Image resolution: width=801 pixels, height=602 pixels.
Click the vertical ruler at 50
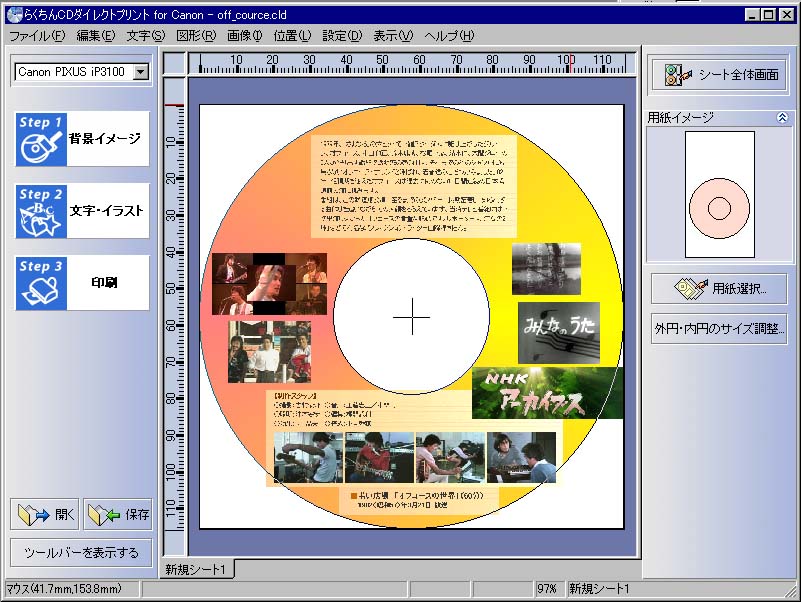[x=174, y=288]
